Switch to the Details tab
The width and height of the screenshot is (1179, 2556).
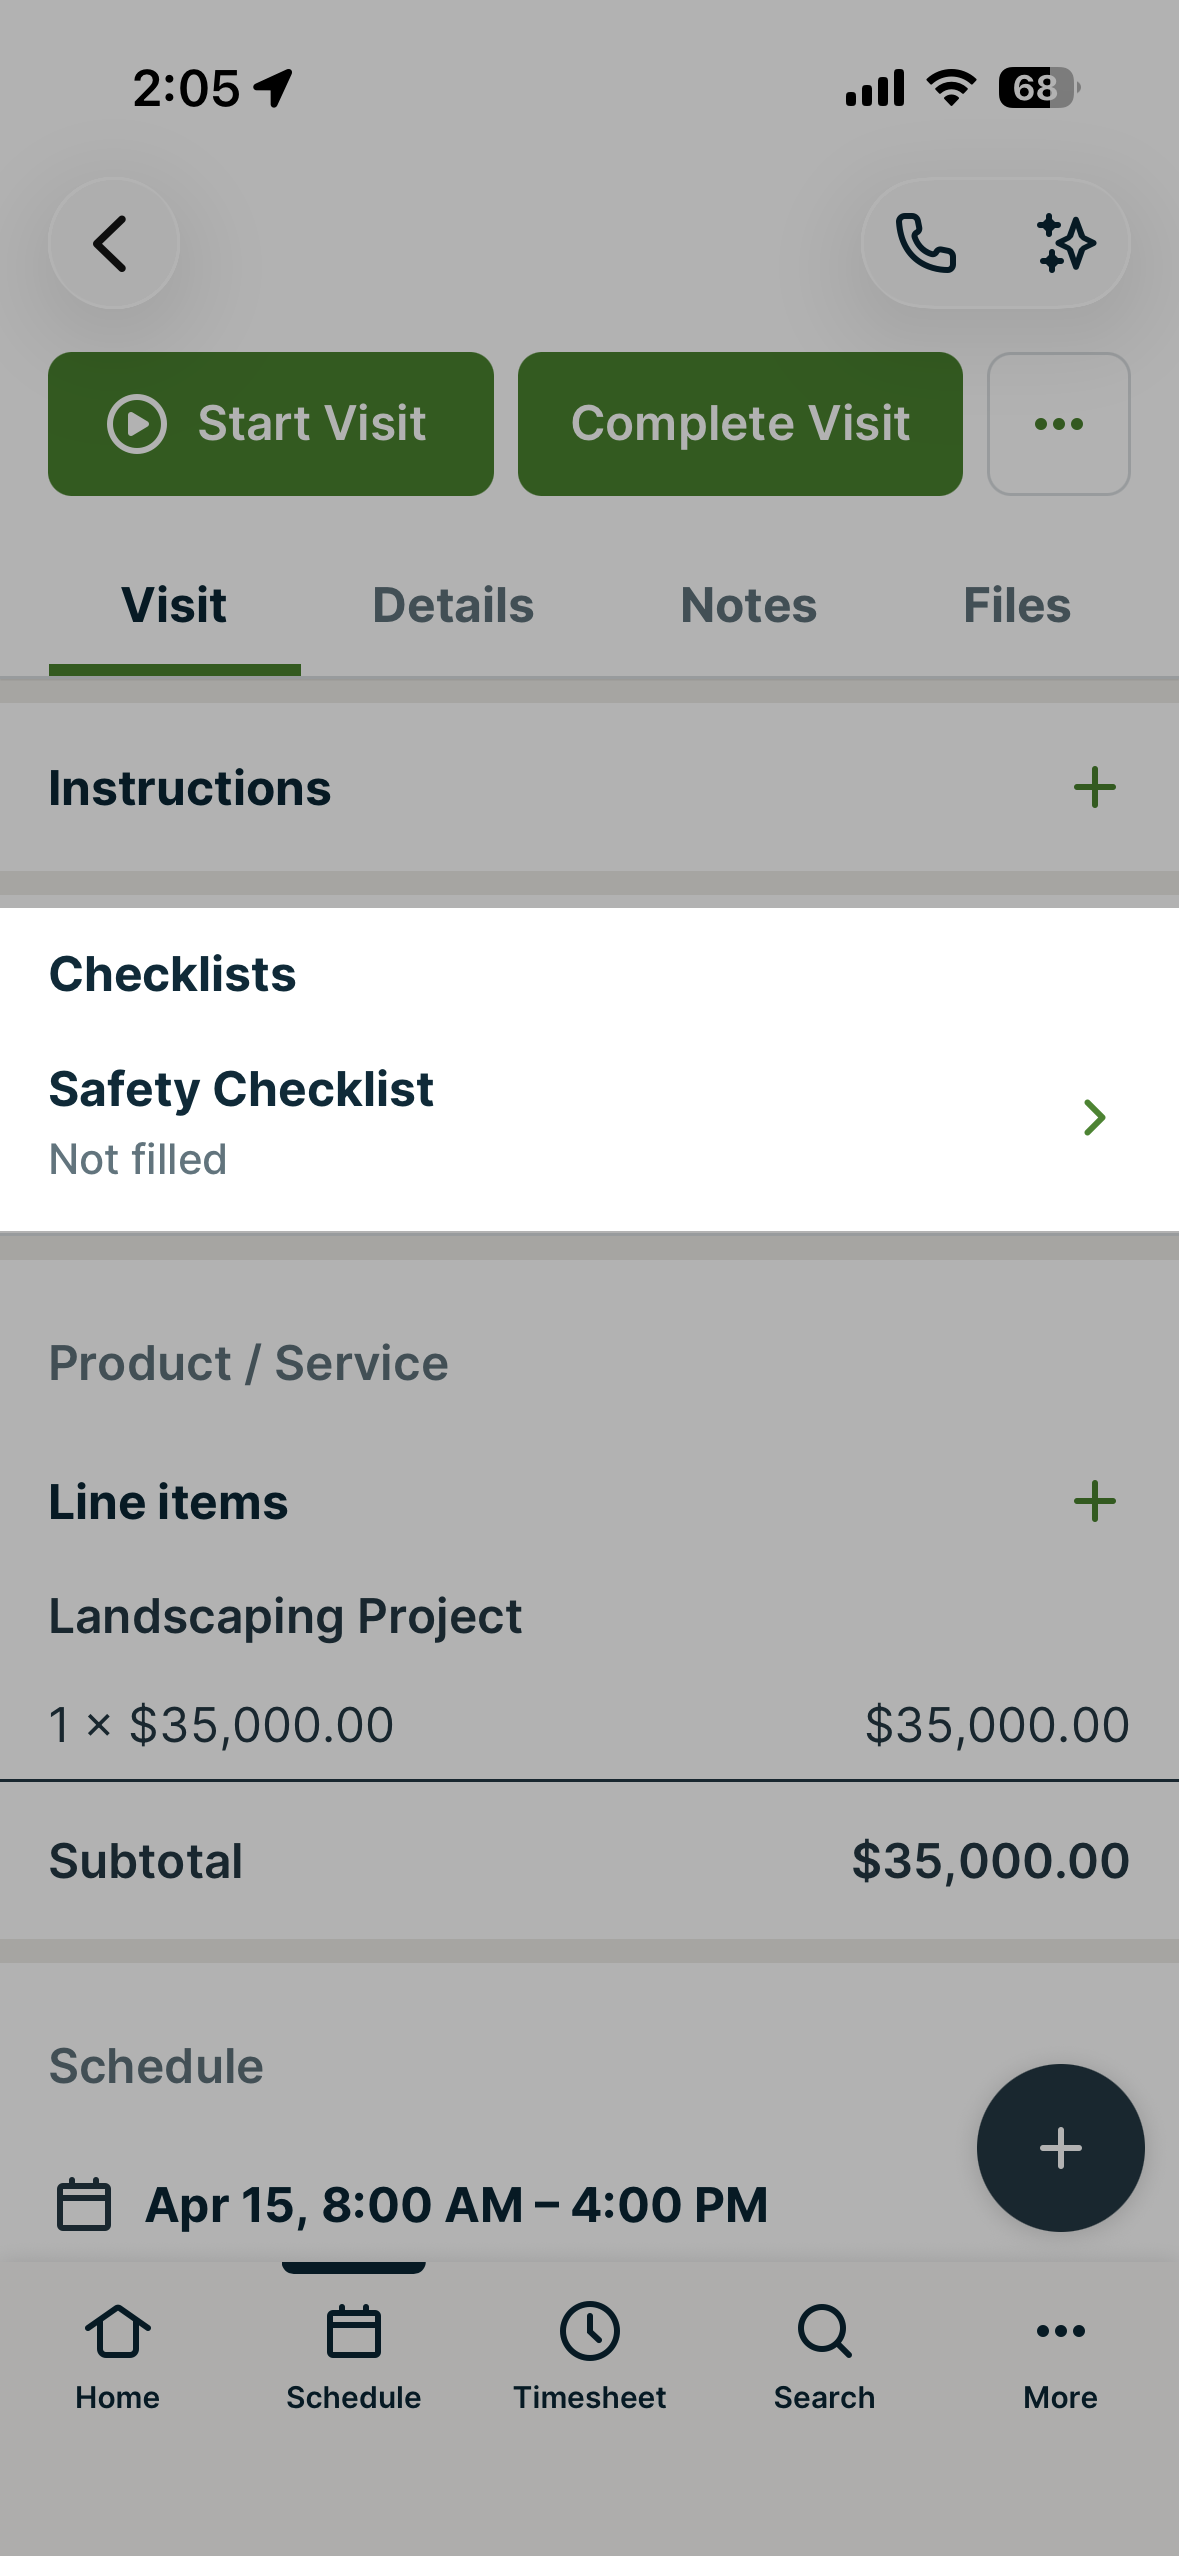tap(453, 606)
